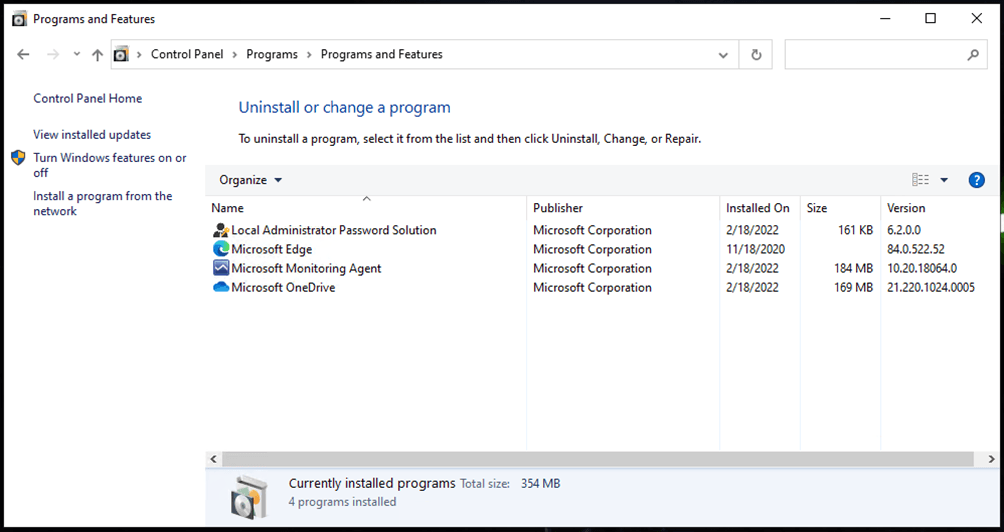Open View installed updates link
This screenshot has width=1004, height=532.
[x=92, y=134]
